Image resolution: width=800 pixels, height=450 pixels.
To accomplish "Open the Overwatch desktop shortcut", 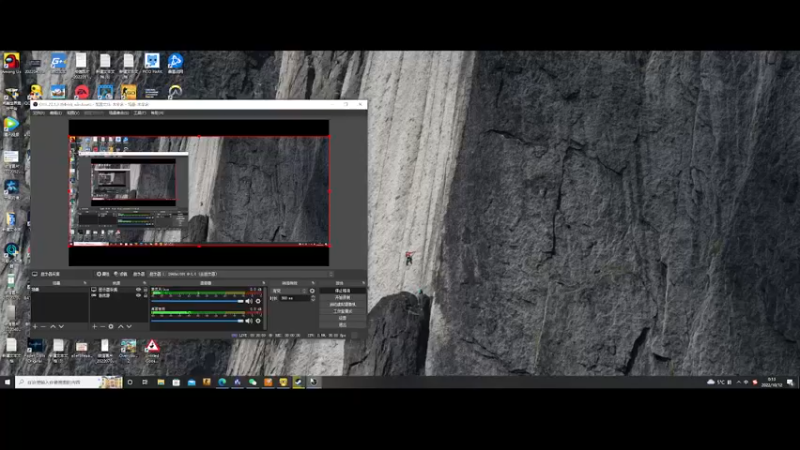I will coord(175,92).
